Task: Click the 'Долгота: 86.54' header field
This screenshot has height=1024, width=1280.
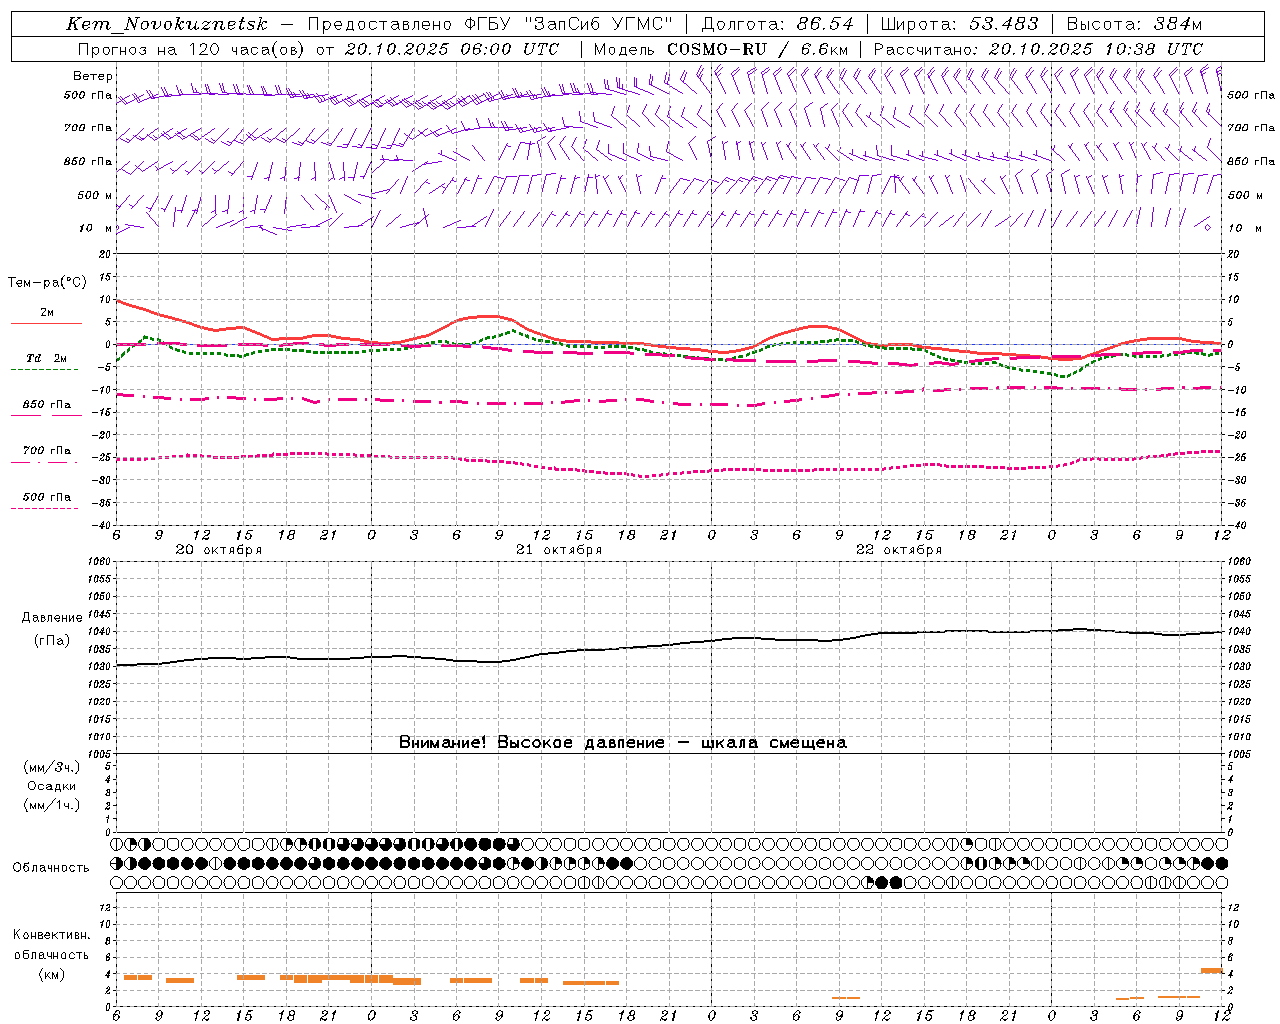Action: tap(777, 24)
